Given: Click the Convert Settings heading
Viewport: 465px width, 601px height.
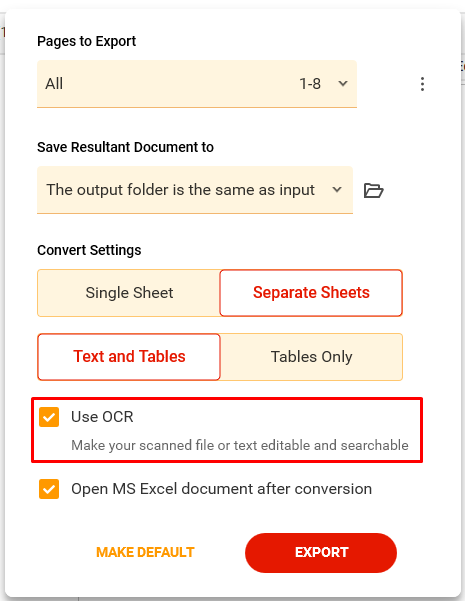Looking at the screenshot, I should pos(89,250).
